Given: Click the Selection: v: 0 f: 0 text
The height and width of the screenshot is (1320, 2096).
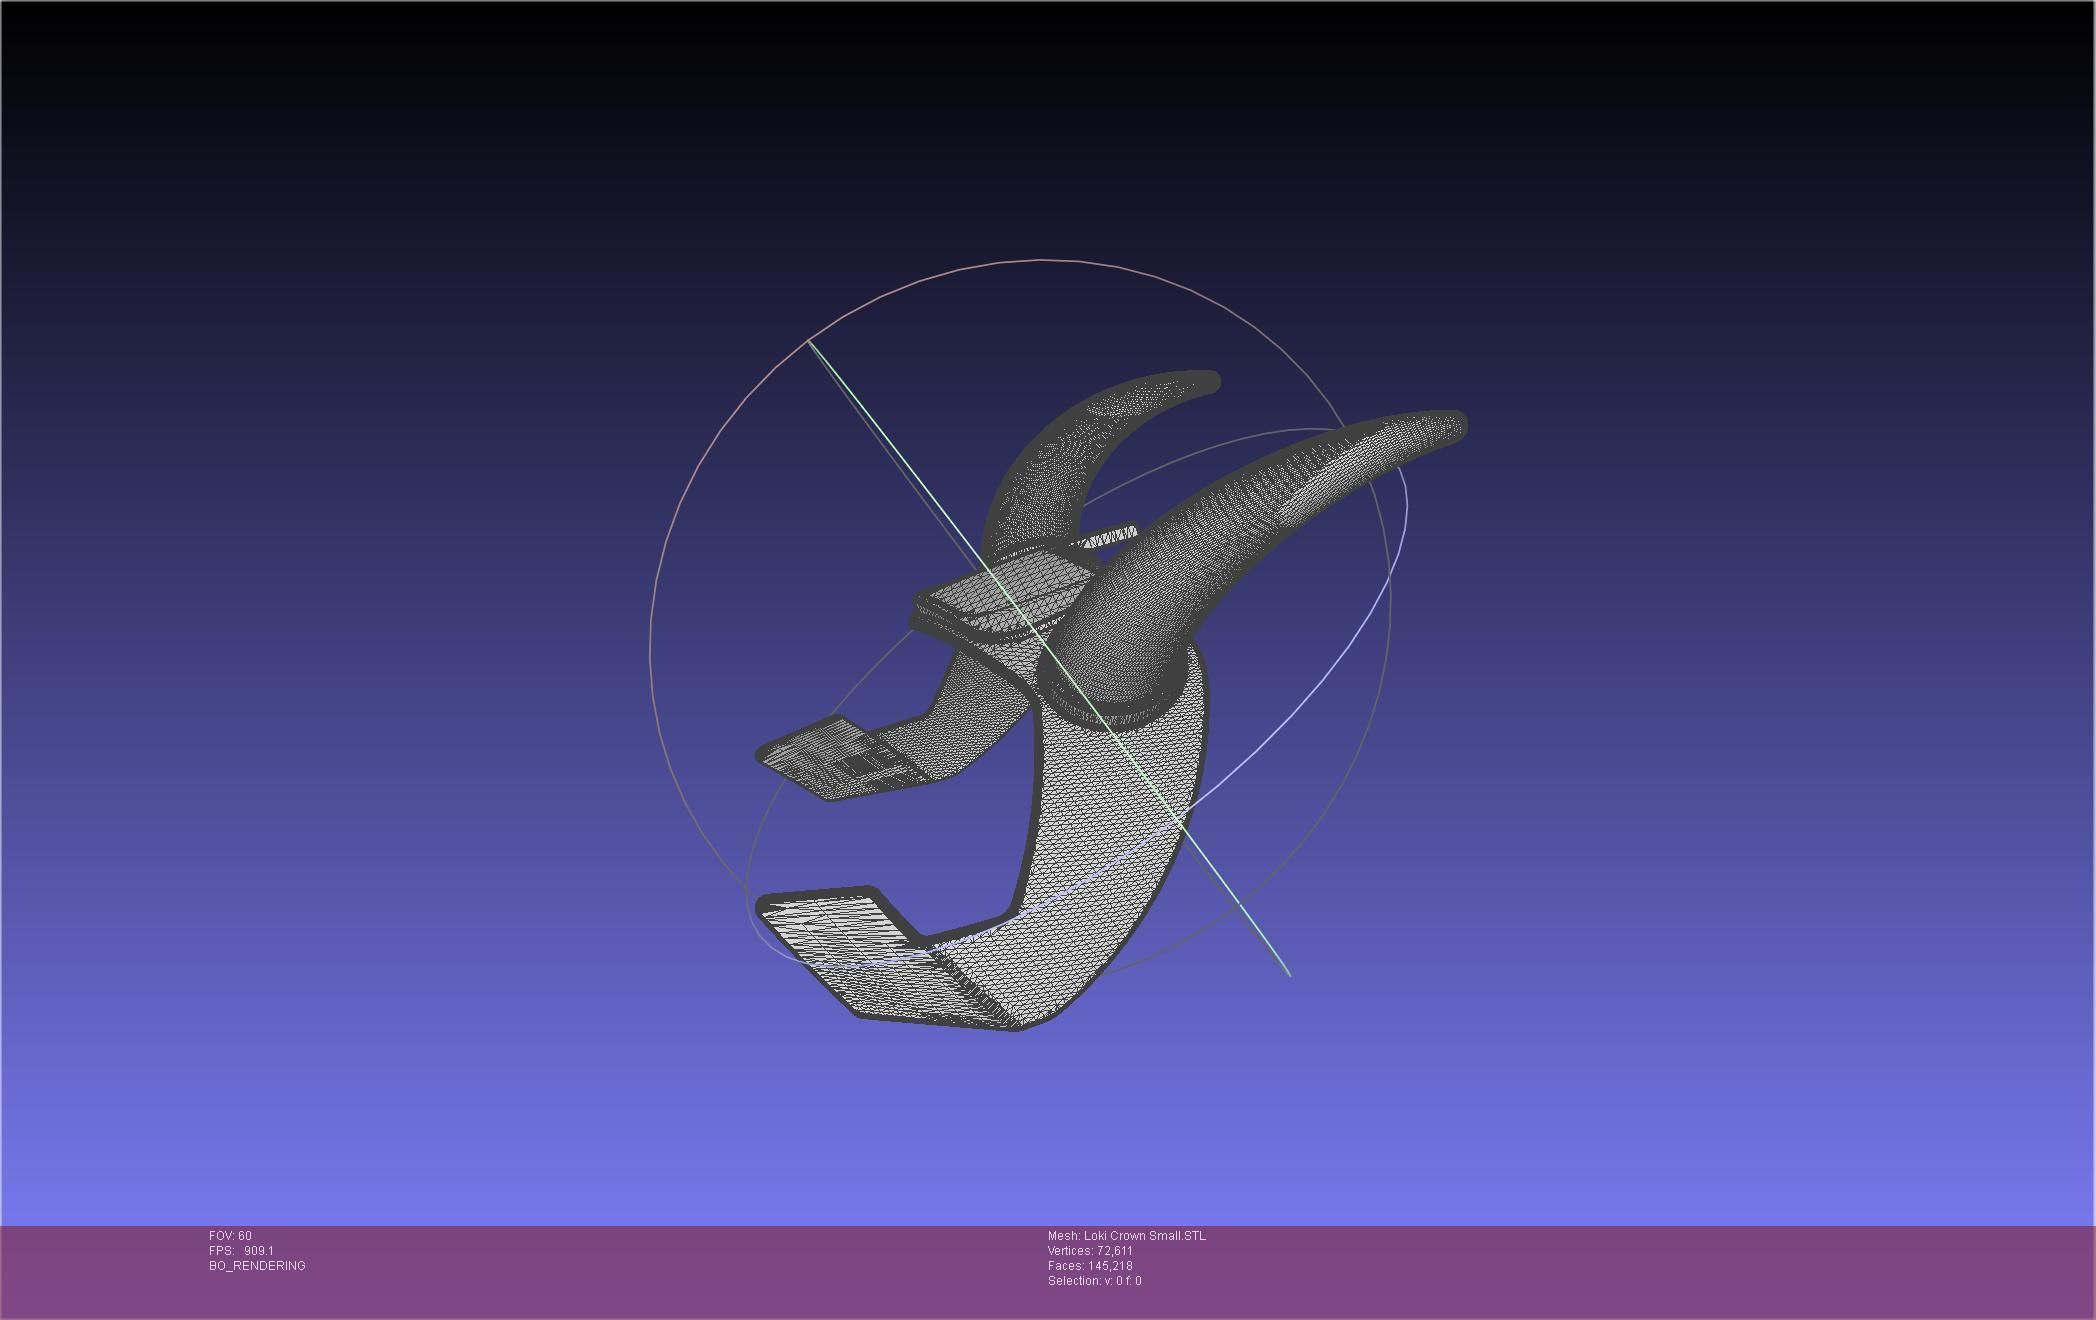Looking at the screenshot, I should coord(1095,1281).
